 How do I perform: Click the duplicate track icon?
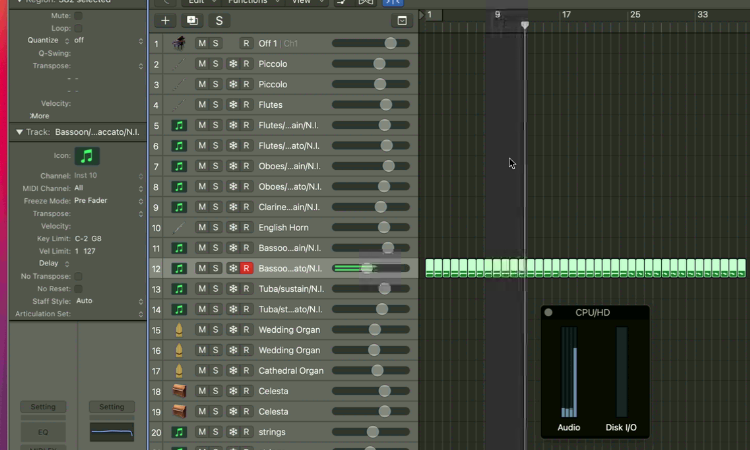(x=192, y=21)
